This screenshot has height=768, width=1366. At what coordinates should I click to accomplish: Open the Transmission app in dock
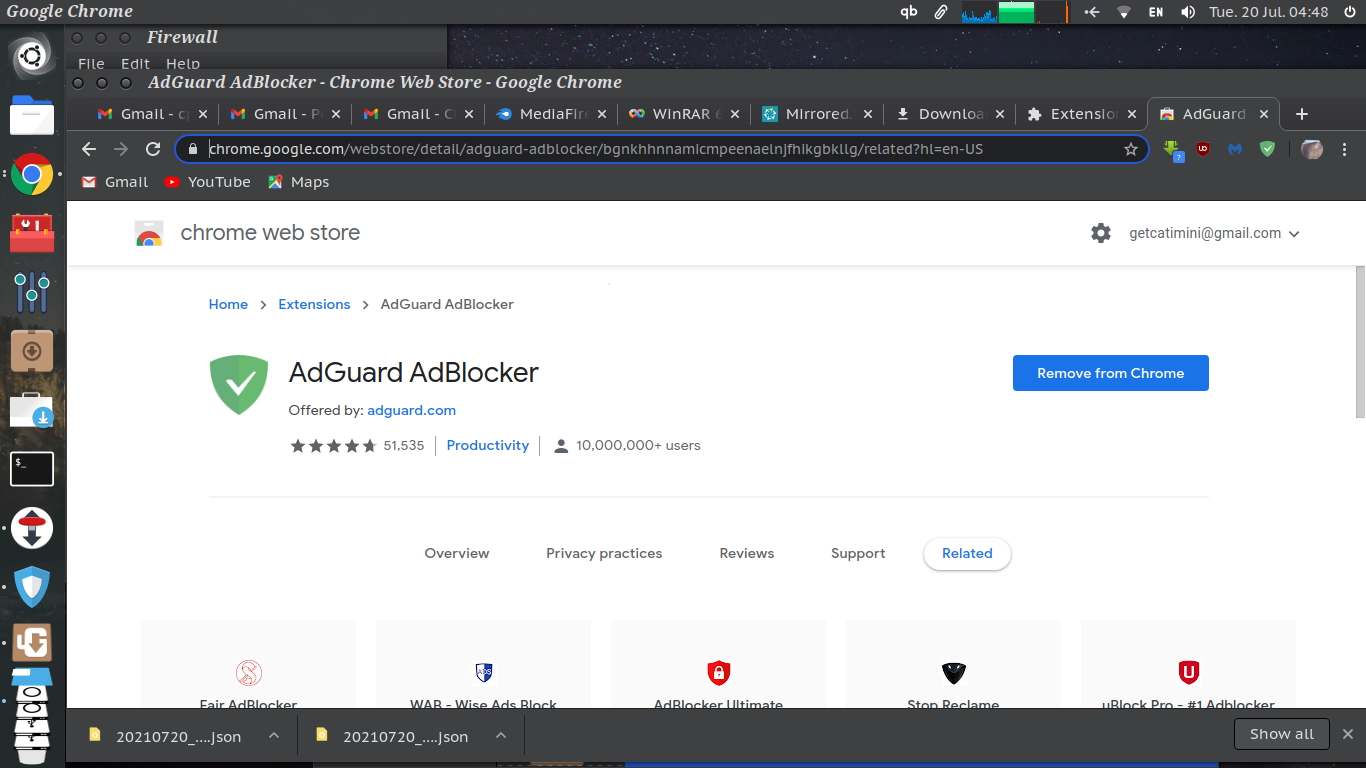(x=32, y=528)
